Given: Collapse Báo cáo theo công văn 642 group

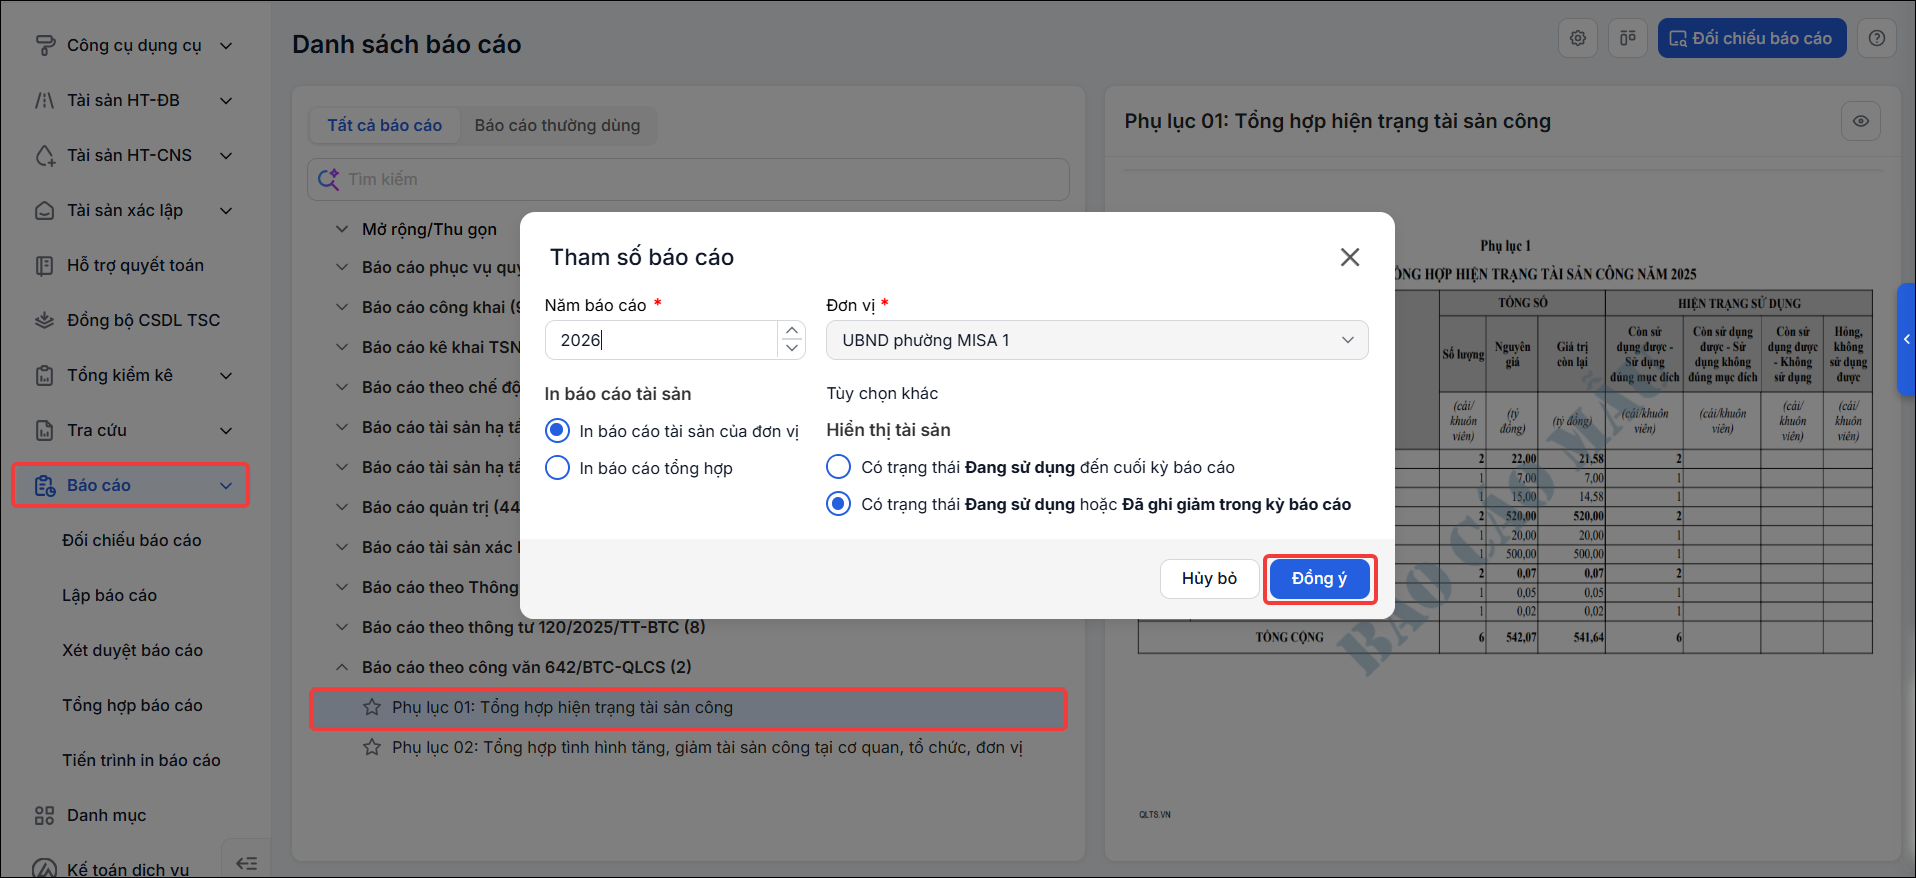Looking at the screenshot, I should click(342, 667).
